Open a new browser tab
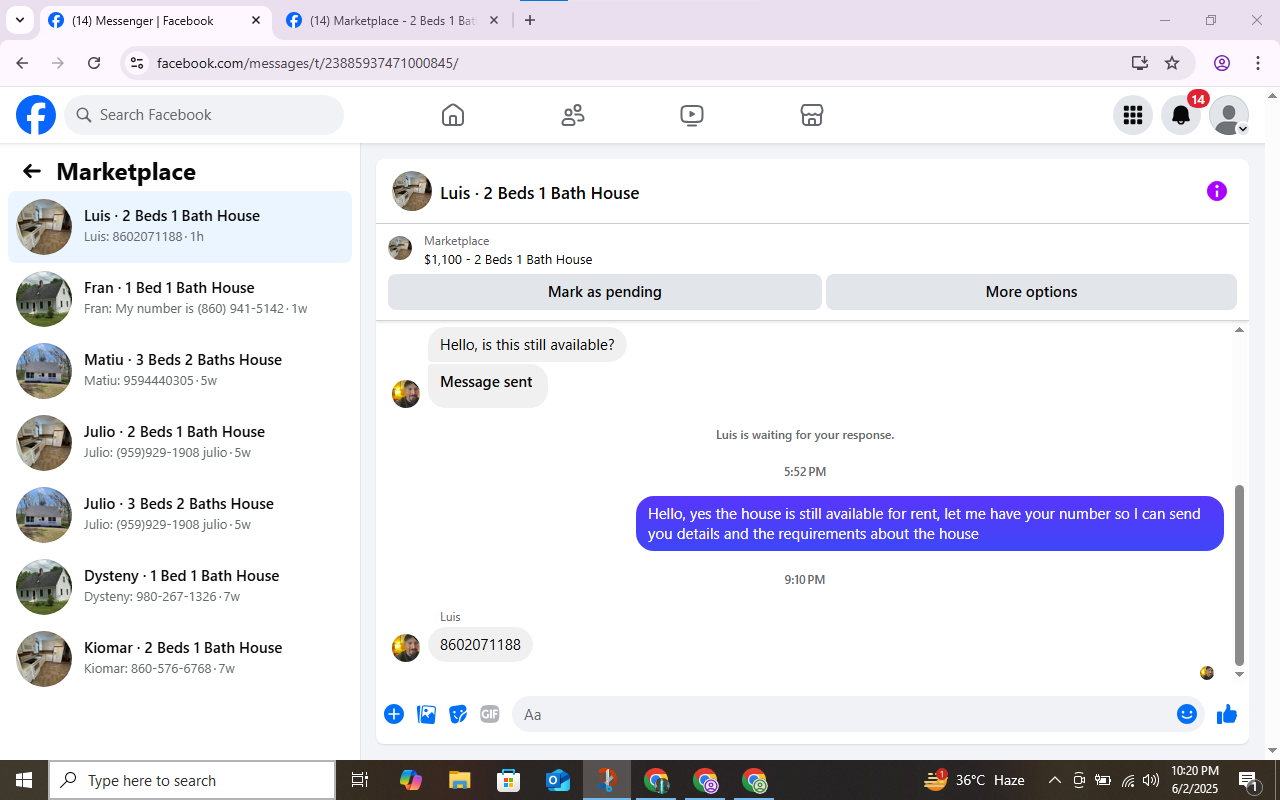The height and width of the screenshot is (800, 1280). pos(530,20)
